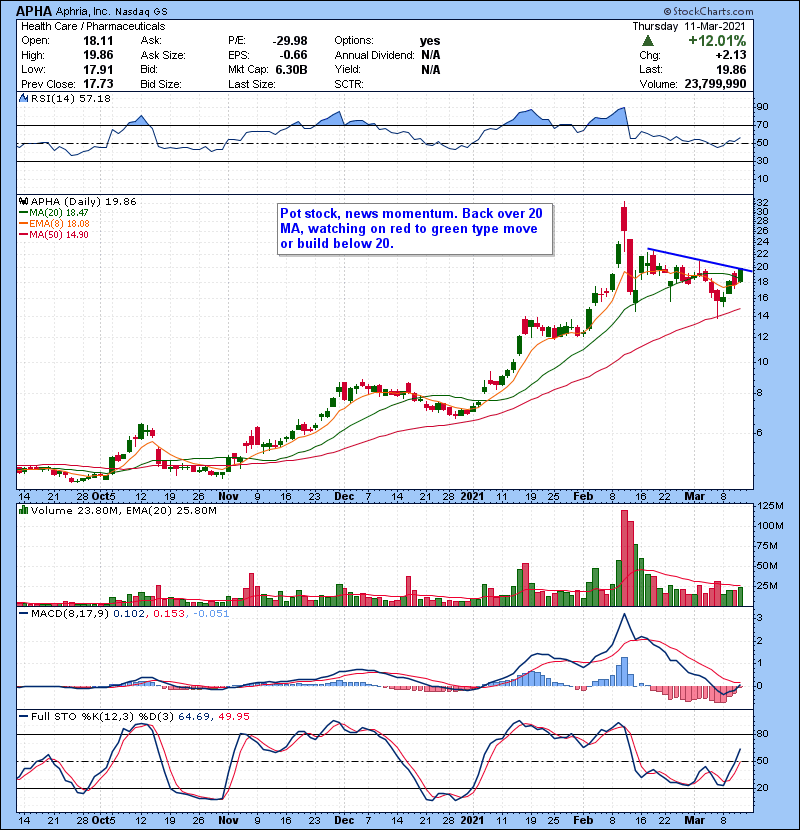Click the Annual Dividend N/A value
The width and height of the screenshot is (800, 830).
[430, 55]
